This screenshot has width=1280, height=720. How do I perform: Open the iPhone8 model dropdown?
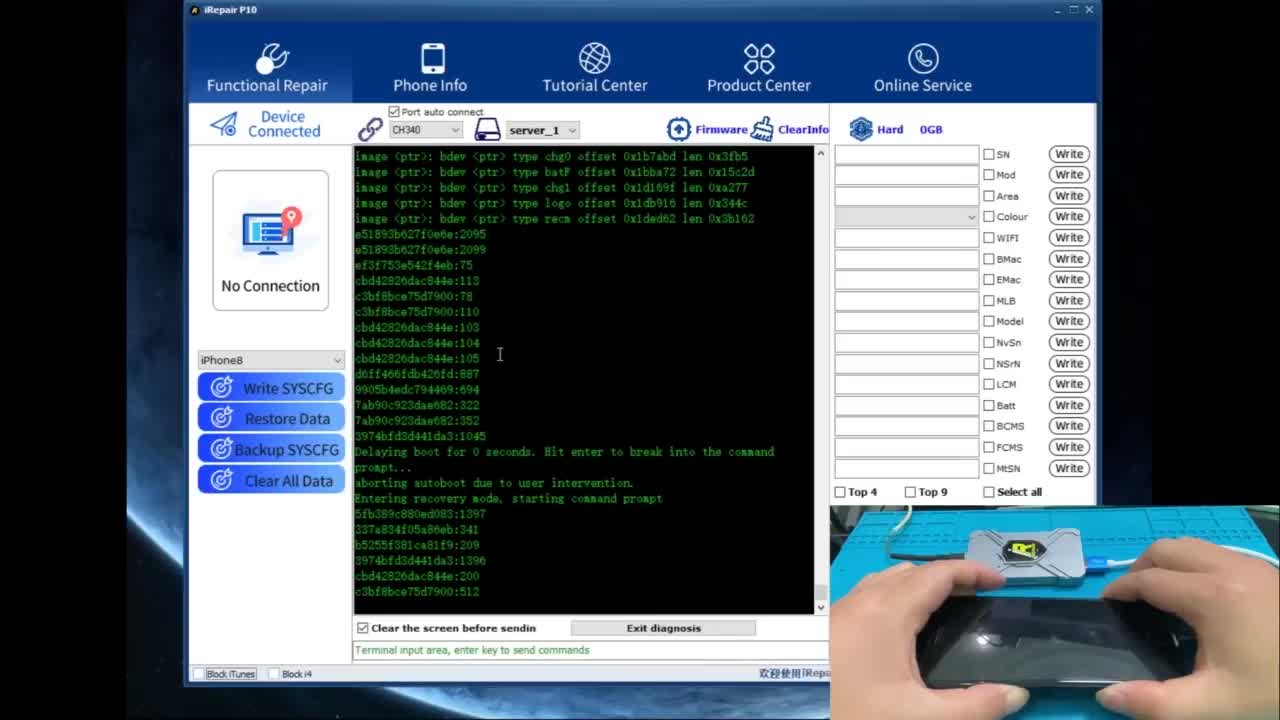[x=271, y=360]
